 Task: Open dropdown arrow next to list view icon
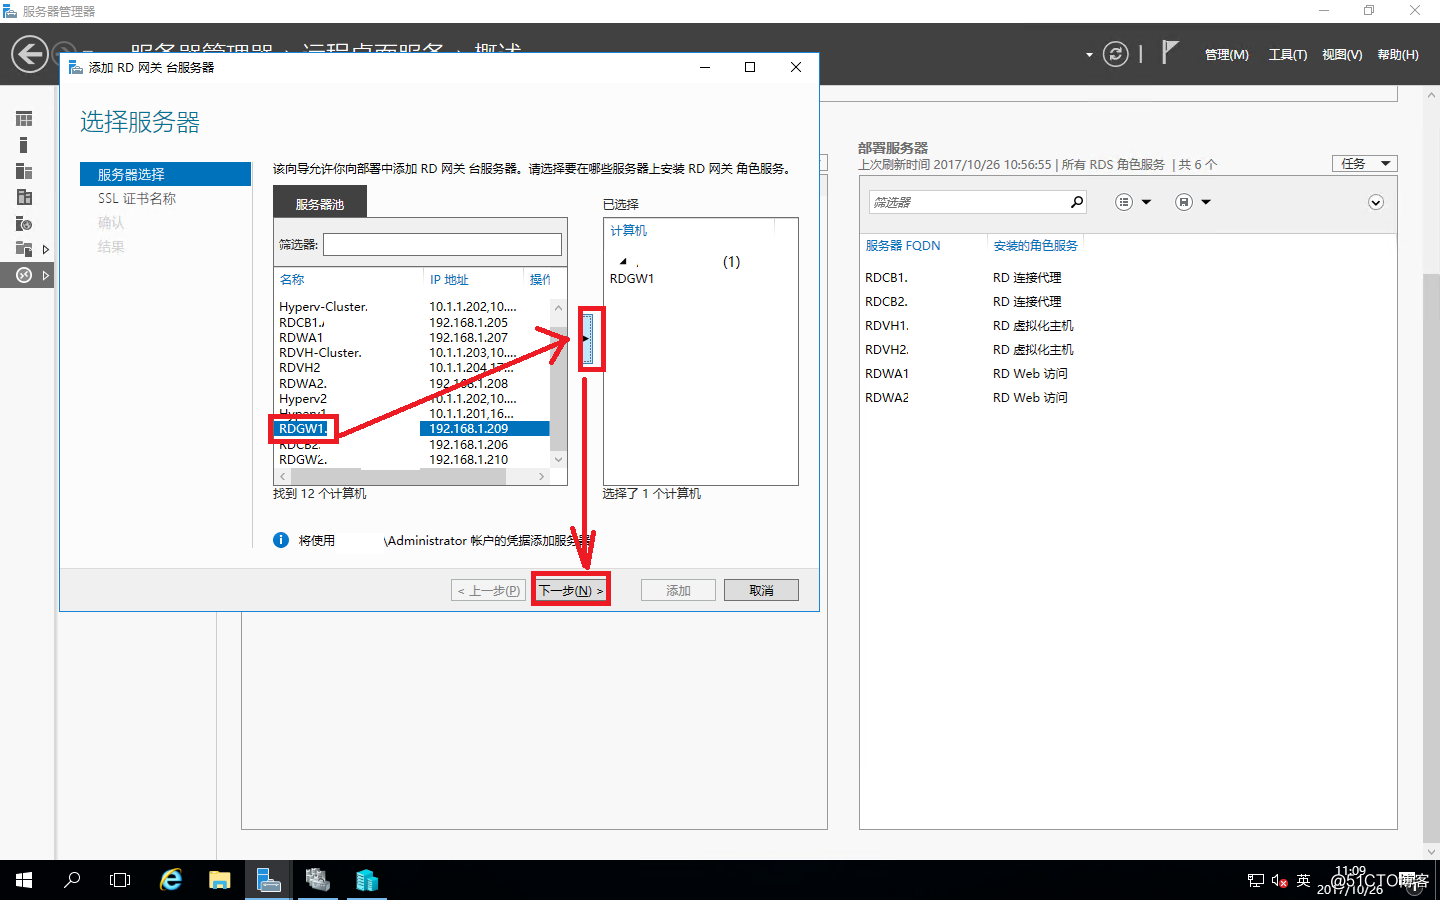tap(1146, 202)
